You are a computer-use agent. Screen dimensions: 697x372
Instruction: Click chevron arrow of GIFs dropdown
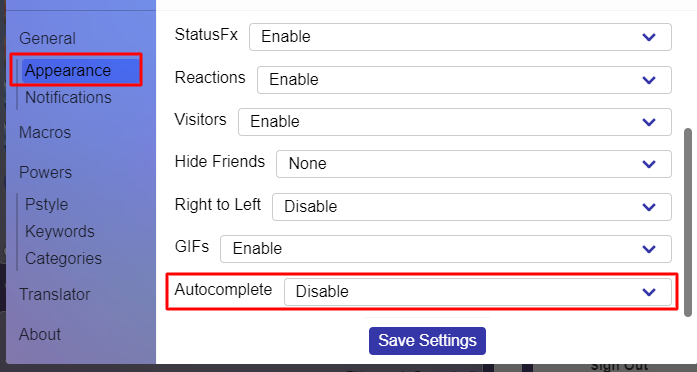pyautogui.click(x=649, y=249)
